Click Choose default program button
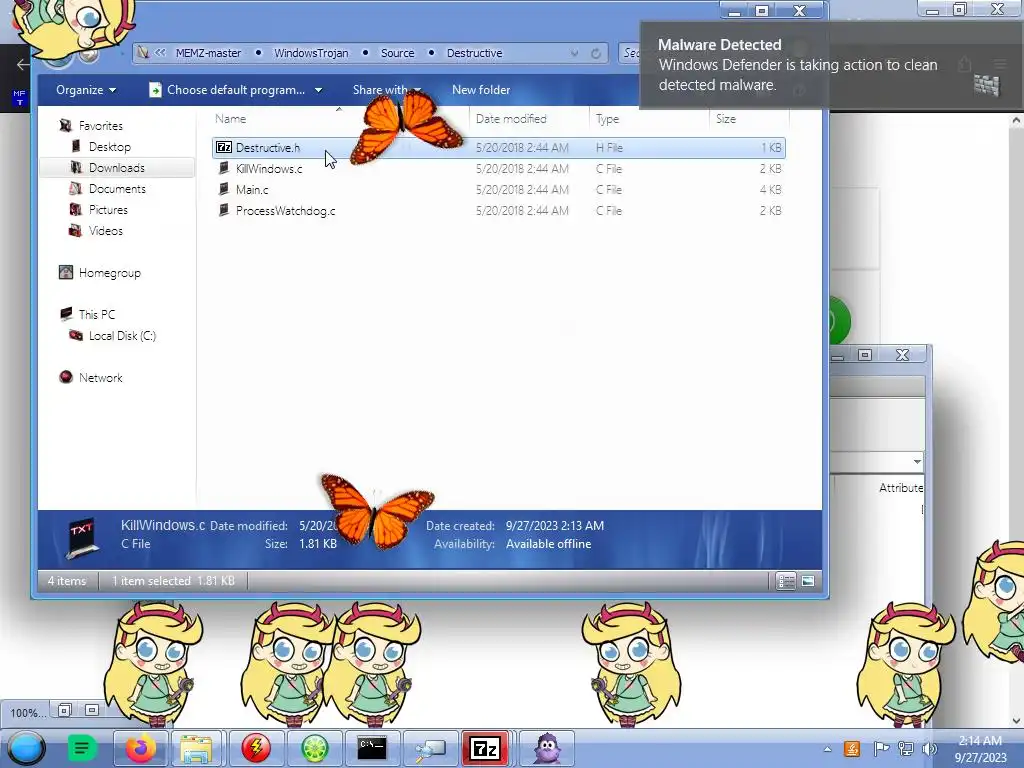This screenshot has height=768, width=1024. click(228, 90)
